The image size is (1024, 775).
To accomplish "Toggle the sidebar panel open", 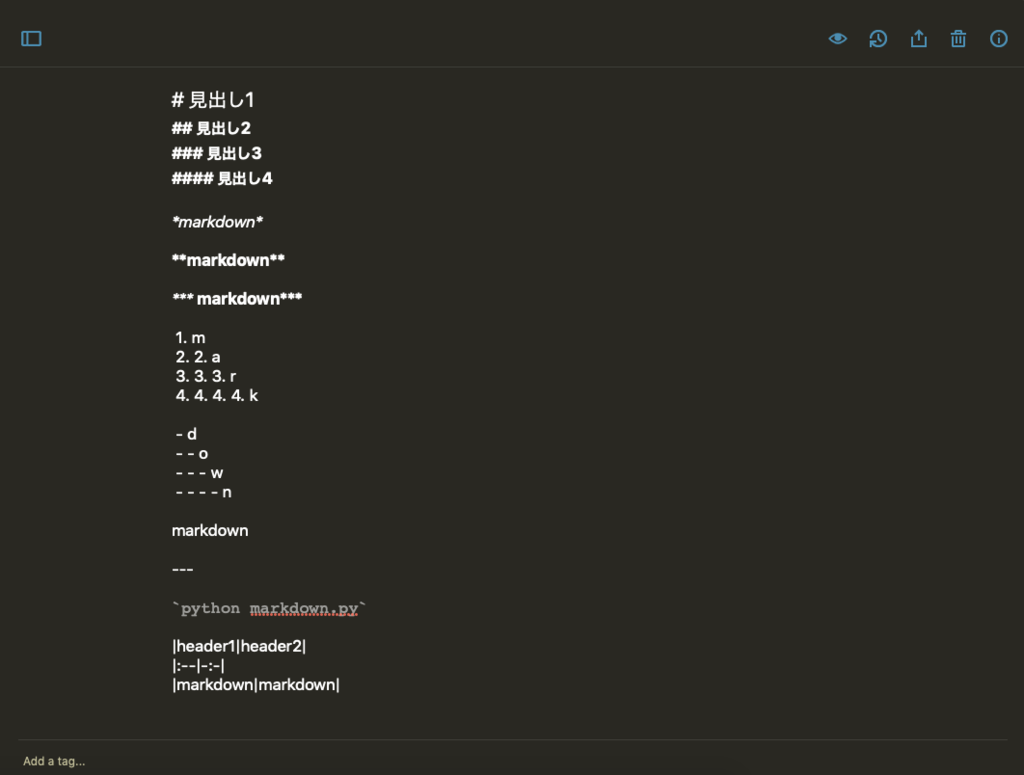I will click(x=31, y=36).
